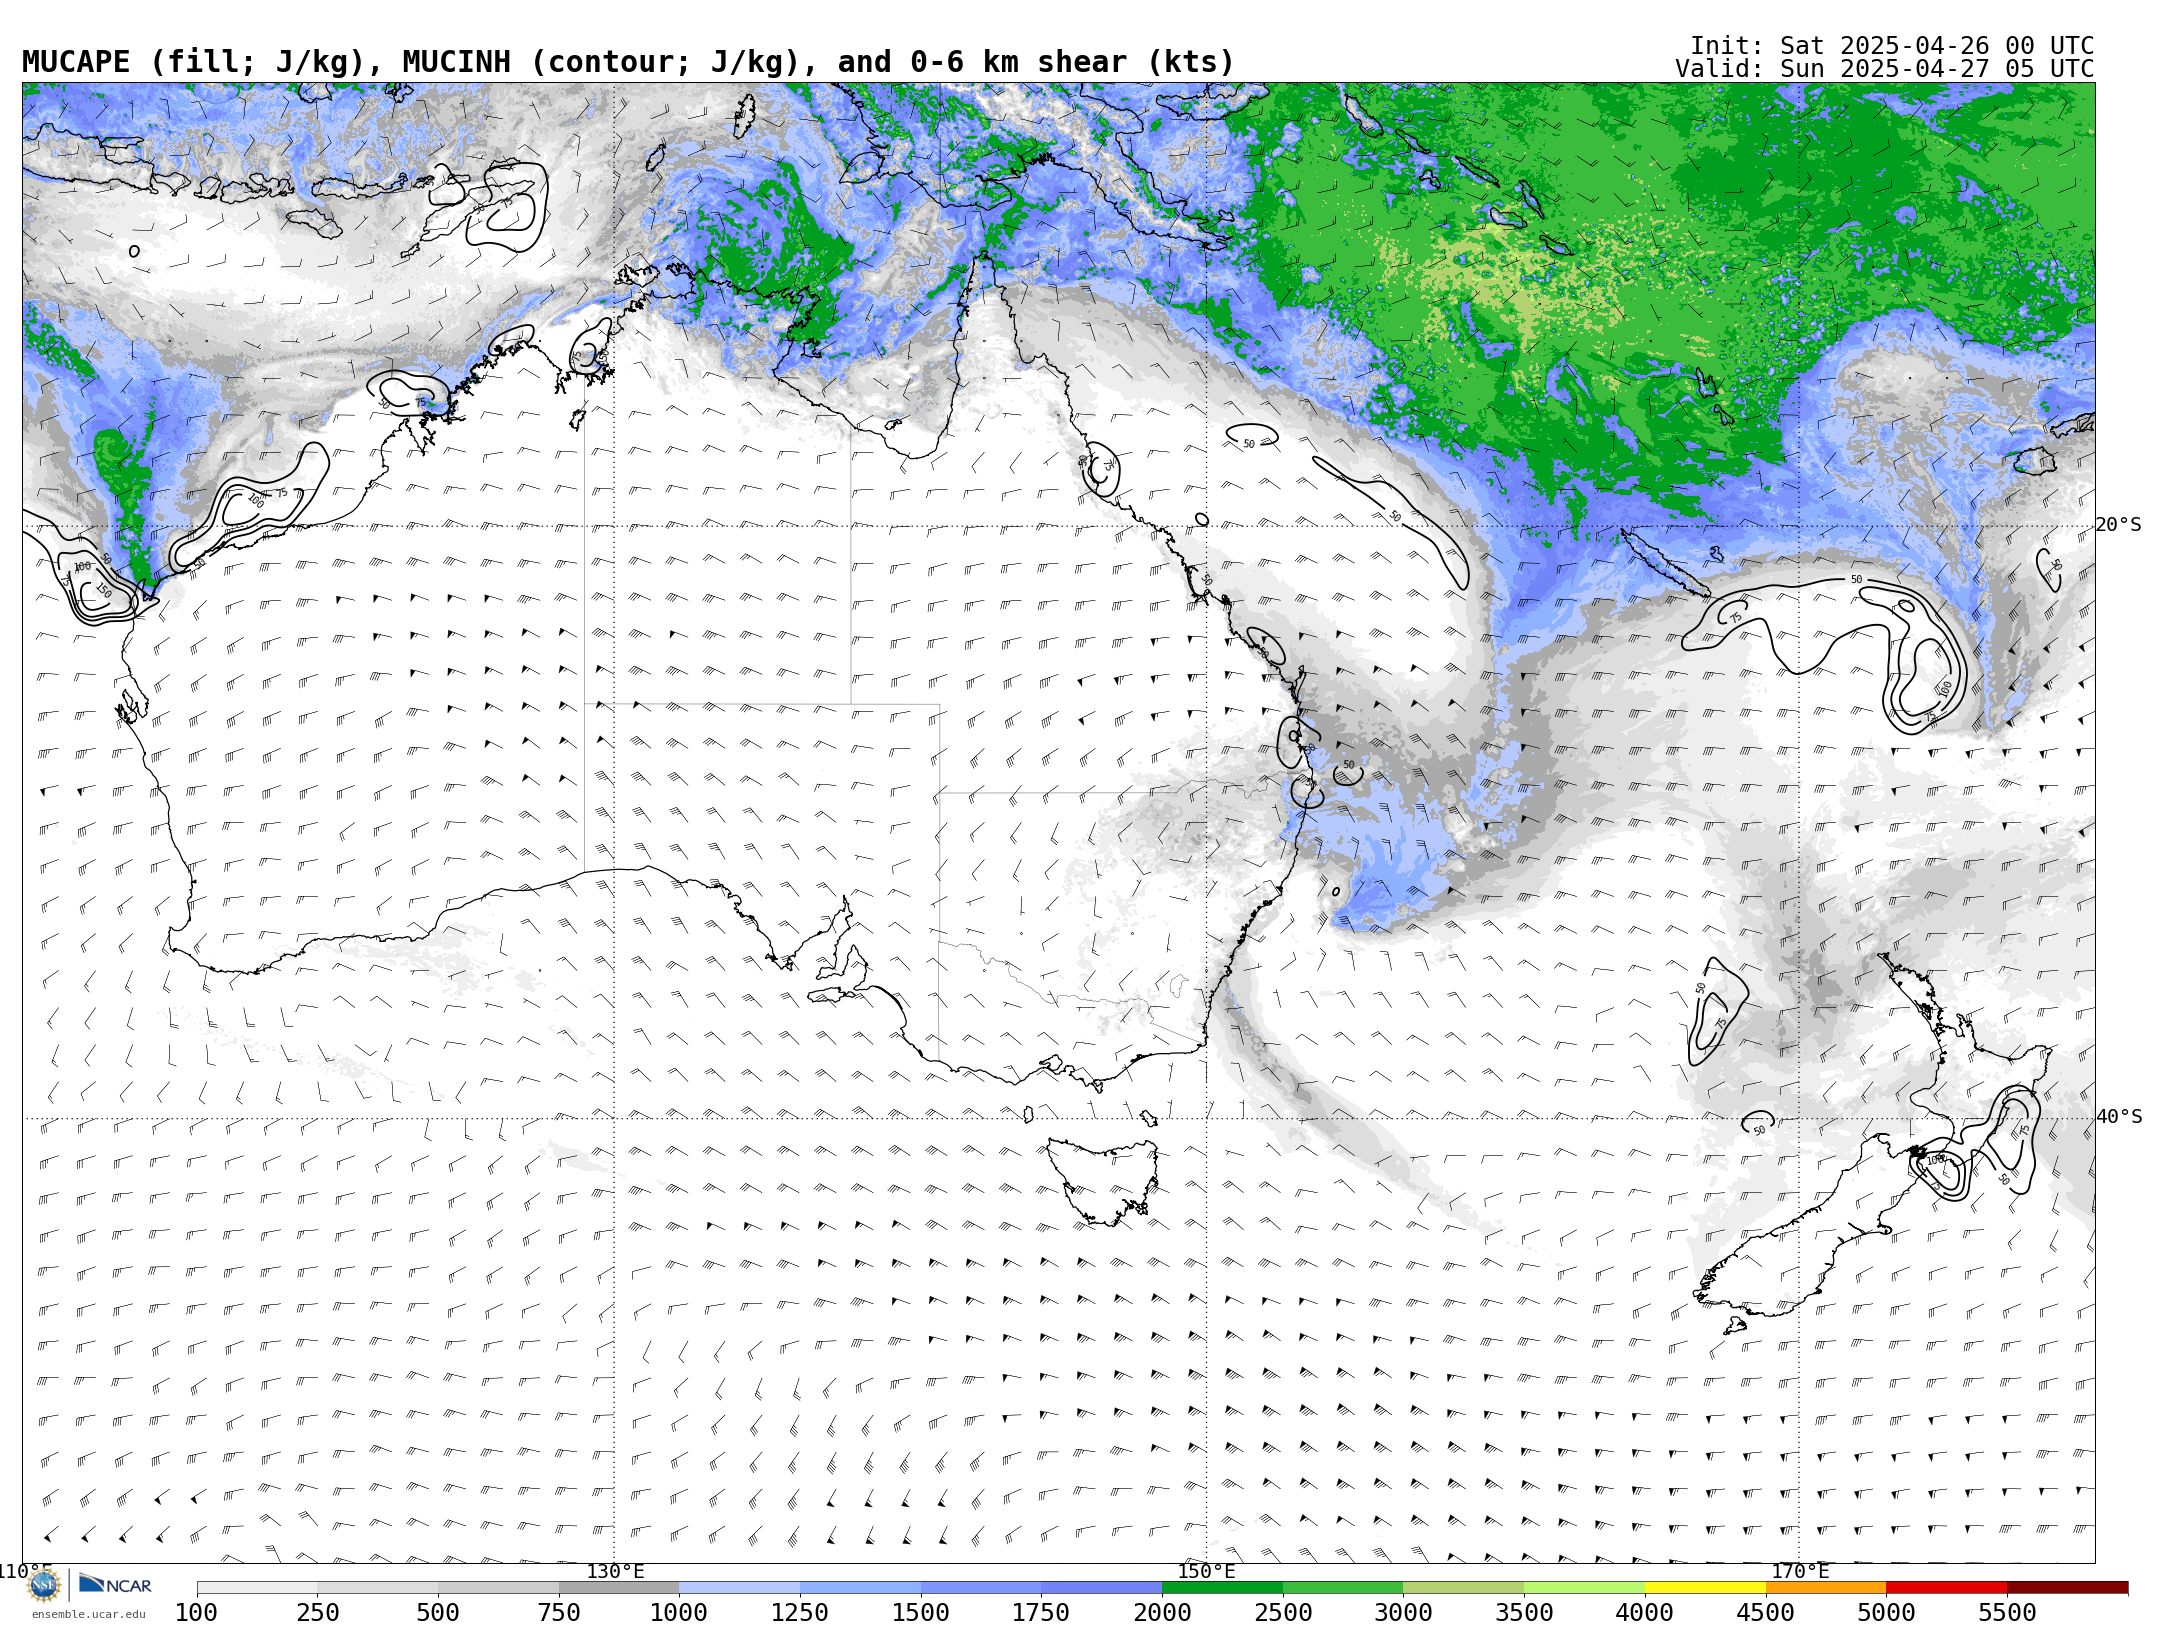Viewport: 2160px width, 1626px height.
Task: Pick the dark green 2000–2500 colorbar segment
Action: (1222, 1588)
